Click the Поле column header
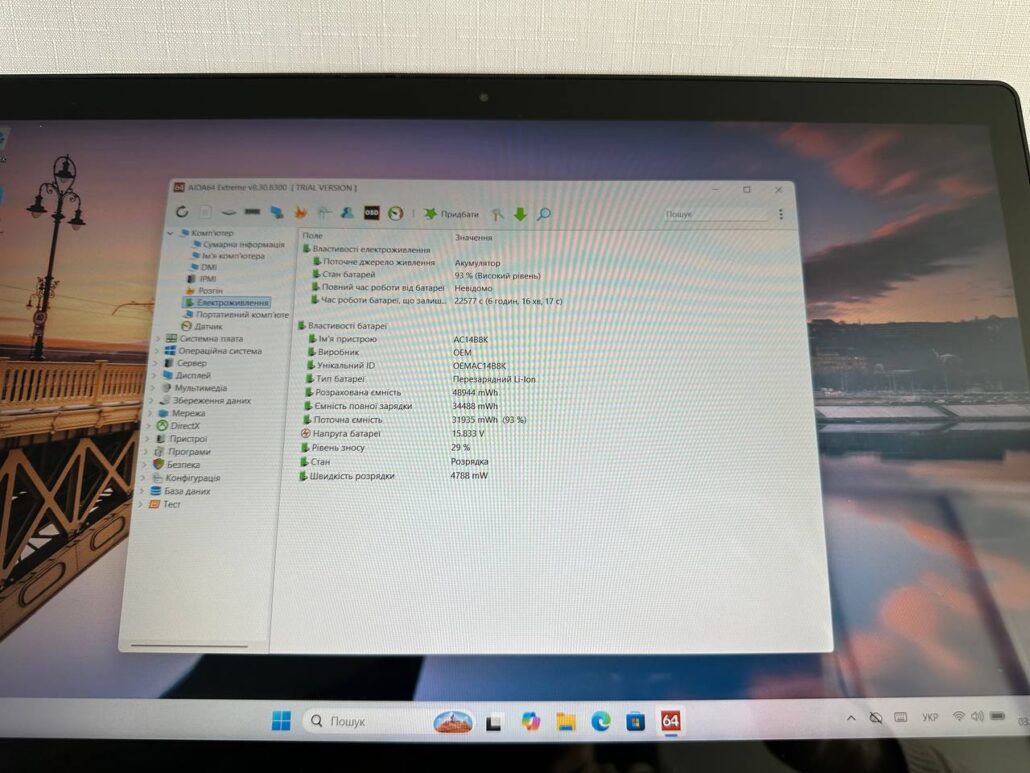Viewport: 1030px width, 773px height. coord(313,236)
